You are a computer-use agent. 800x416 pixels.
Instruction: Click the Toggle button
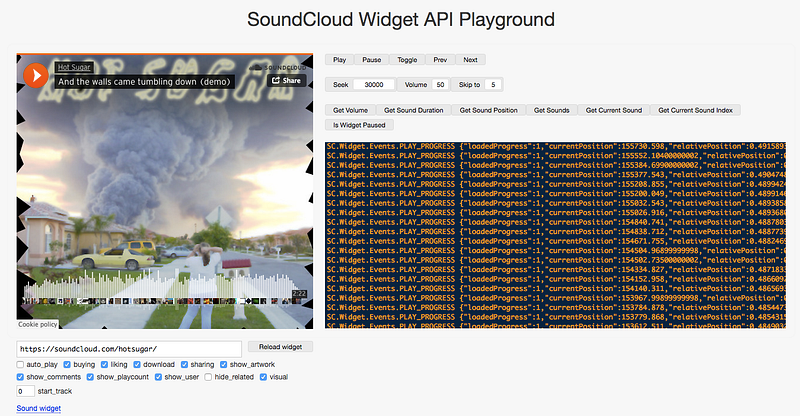click(x=407, y=60)
